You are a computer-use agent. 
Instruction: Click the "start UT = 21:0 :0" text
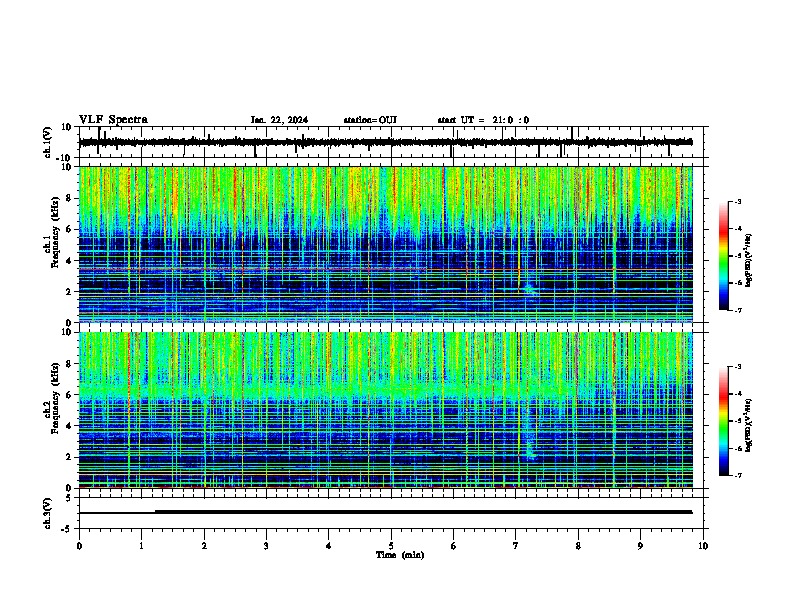coord(483,120)
